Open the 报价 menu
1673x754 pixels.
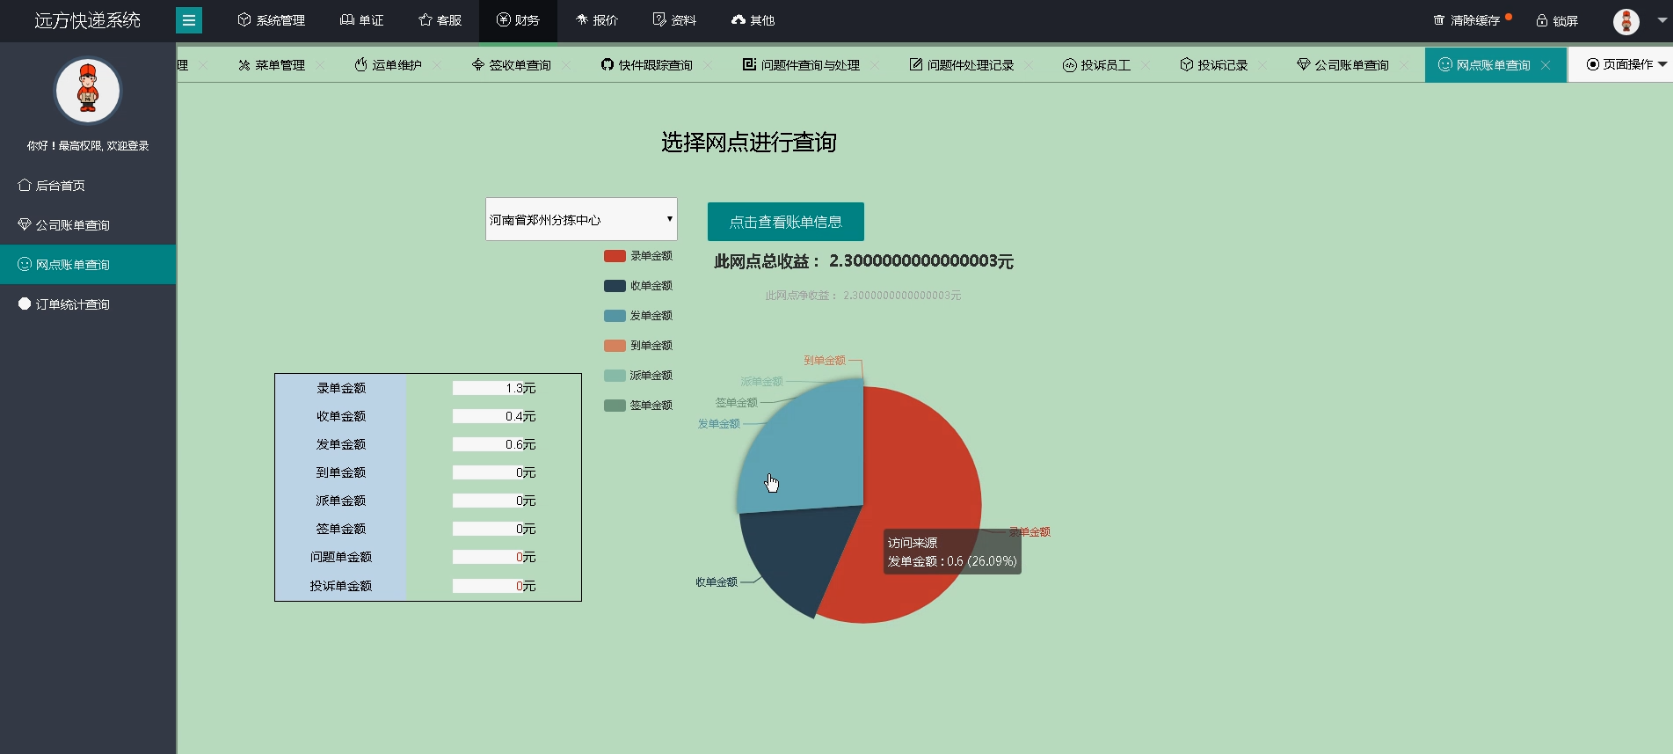click(597, 20)
